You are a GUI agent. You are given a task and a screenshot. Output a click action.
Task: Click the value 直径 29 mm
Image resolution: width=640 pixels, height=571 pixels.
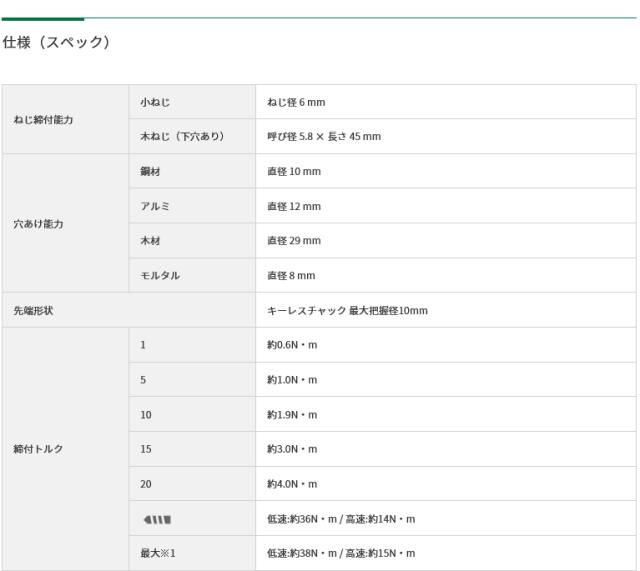294,241
